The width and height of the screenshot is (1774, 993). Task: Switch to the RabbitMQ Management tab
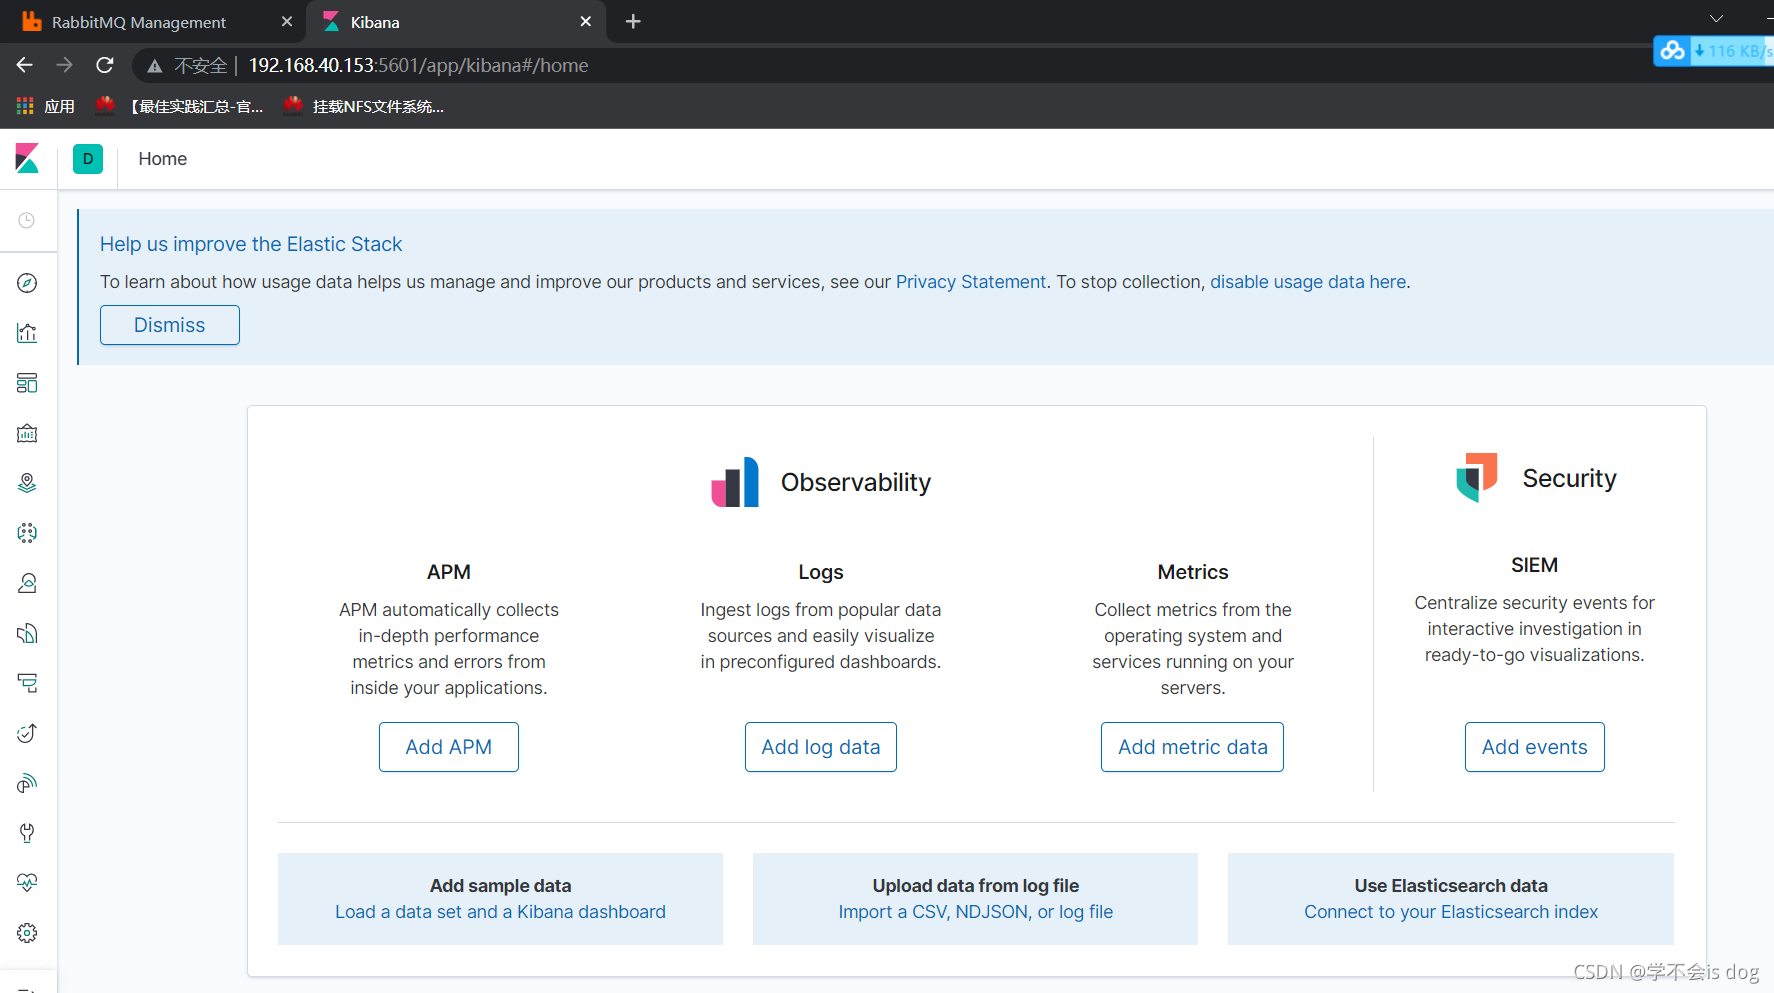coord(140,21)
